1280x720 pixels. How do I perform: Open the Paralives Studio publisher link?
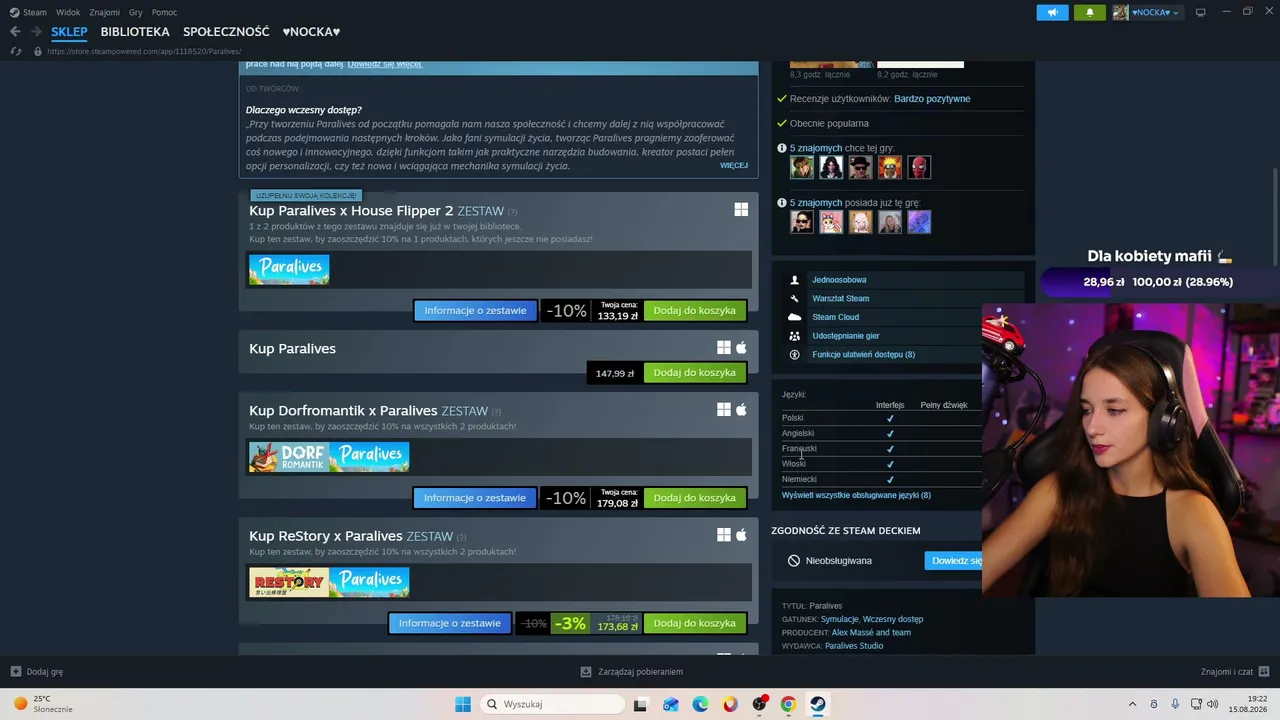click(x=854, y=646)
